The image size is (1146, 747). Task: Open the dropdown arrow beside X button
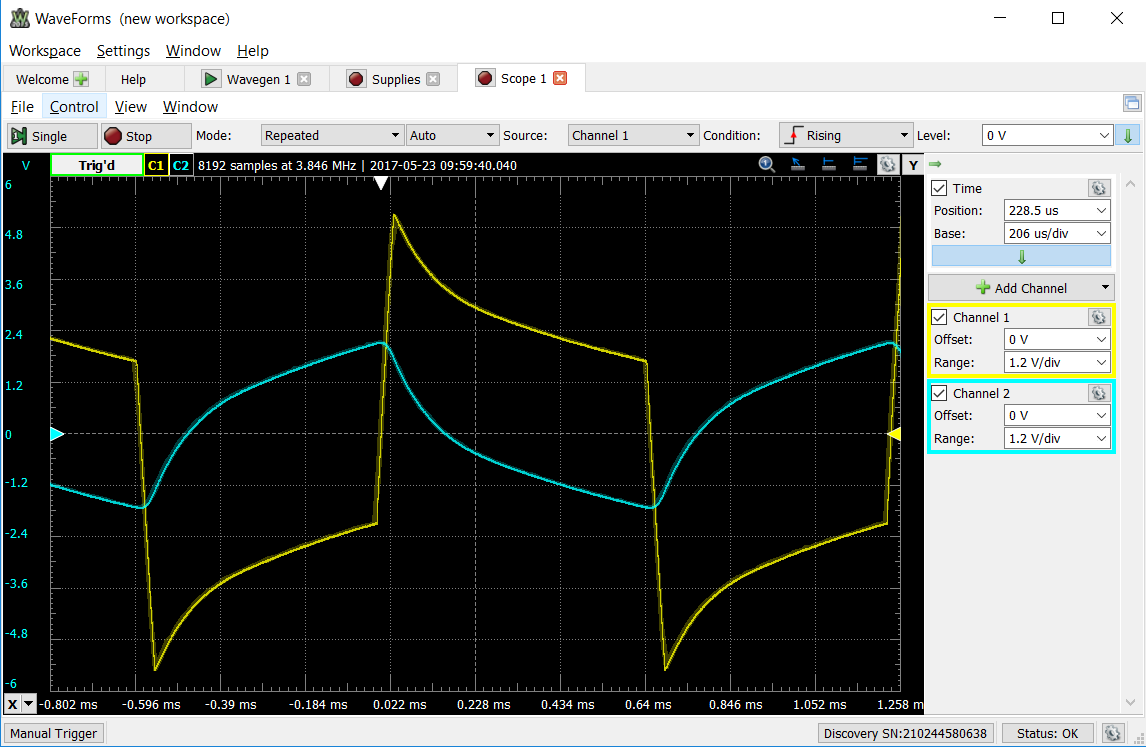coord(29,704)
